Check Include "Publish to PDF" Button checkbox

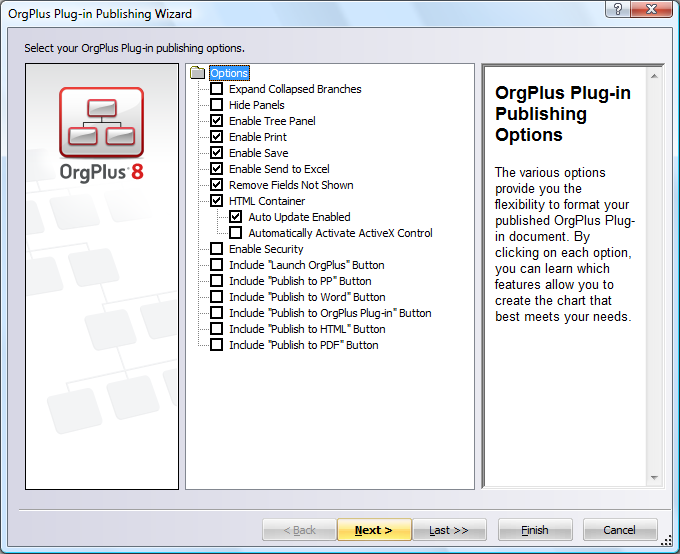216,345
